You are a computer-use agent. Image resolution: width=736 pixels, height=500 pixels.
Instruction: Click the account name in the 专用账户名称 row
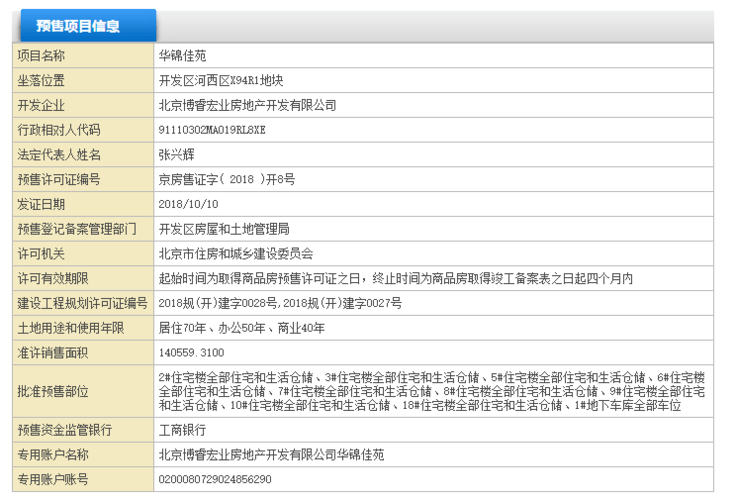[x=271, y=455]
